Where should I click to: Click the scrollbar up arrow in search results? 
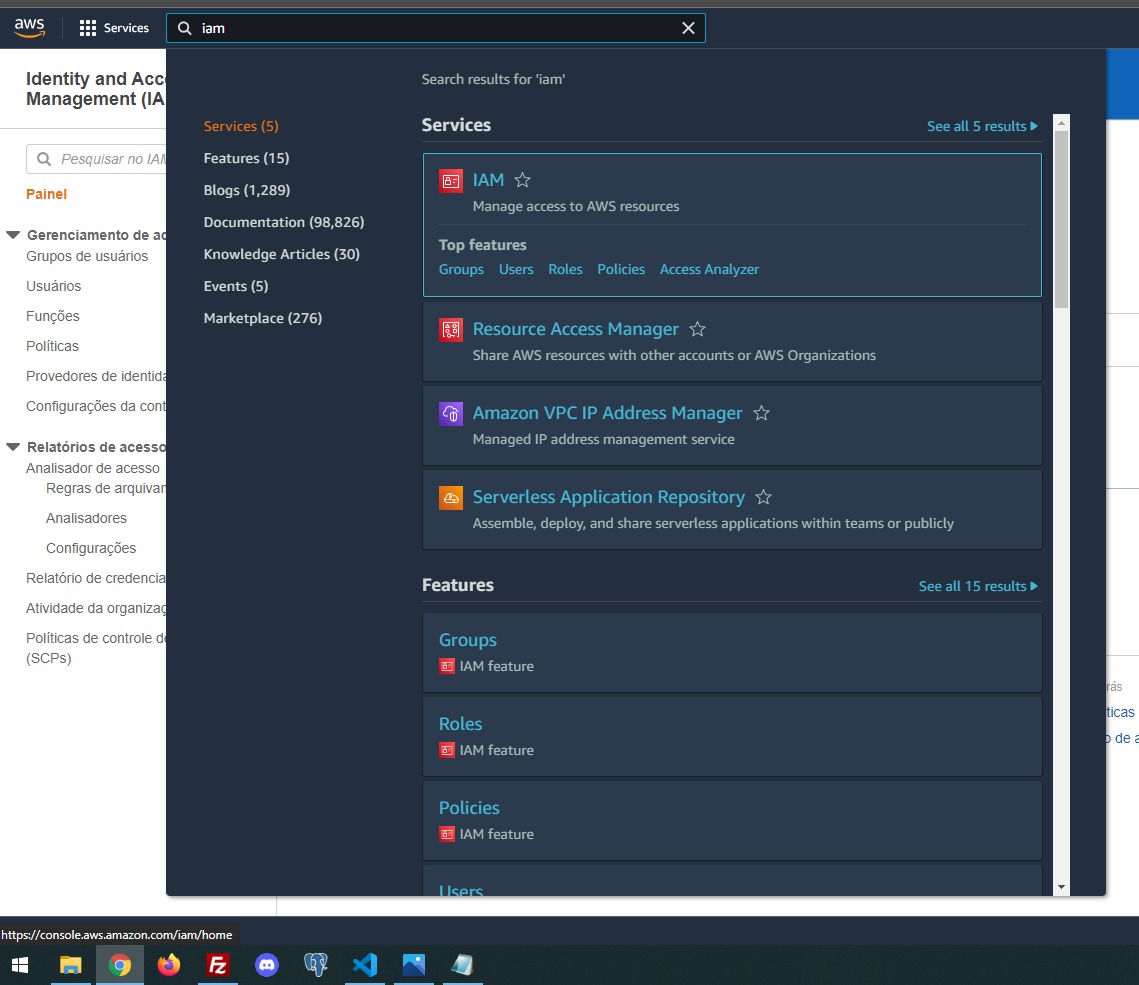click(x=1061, y=123)
